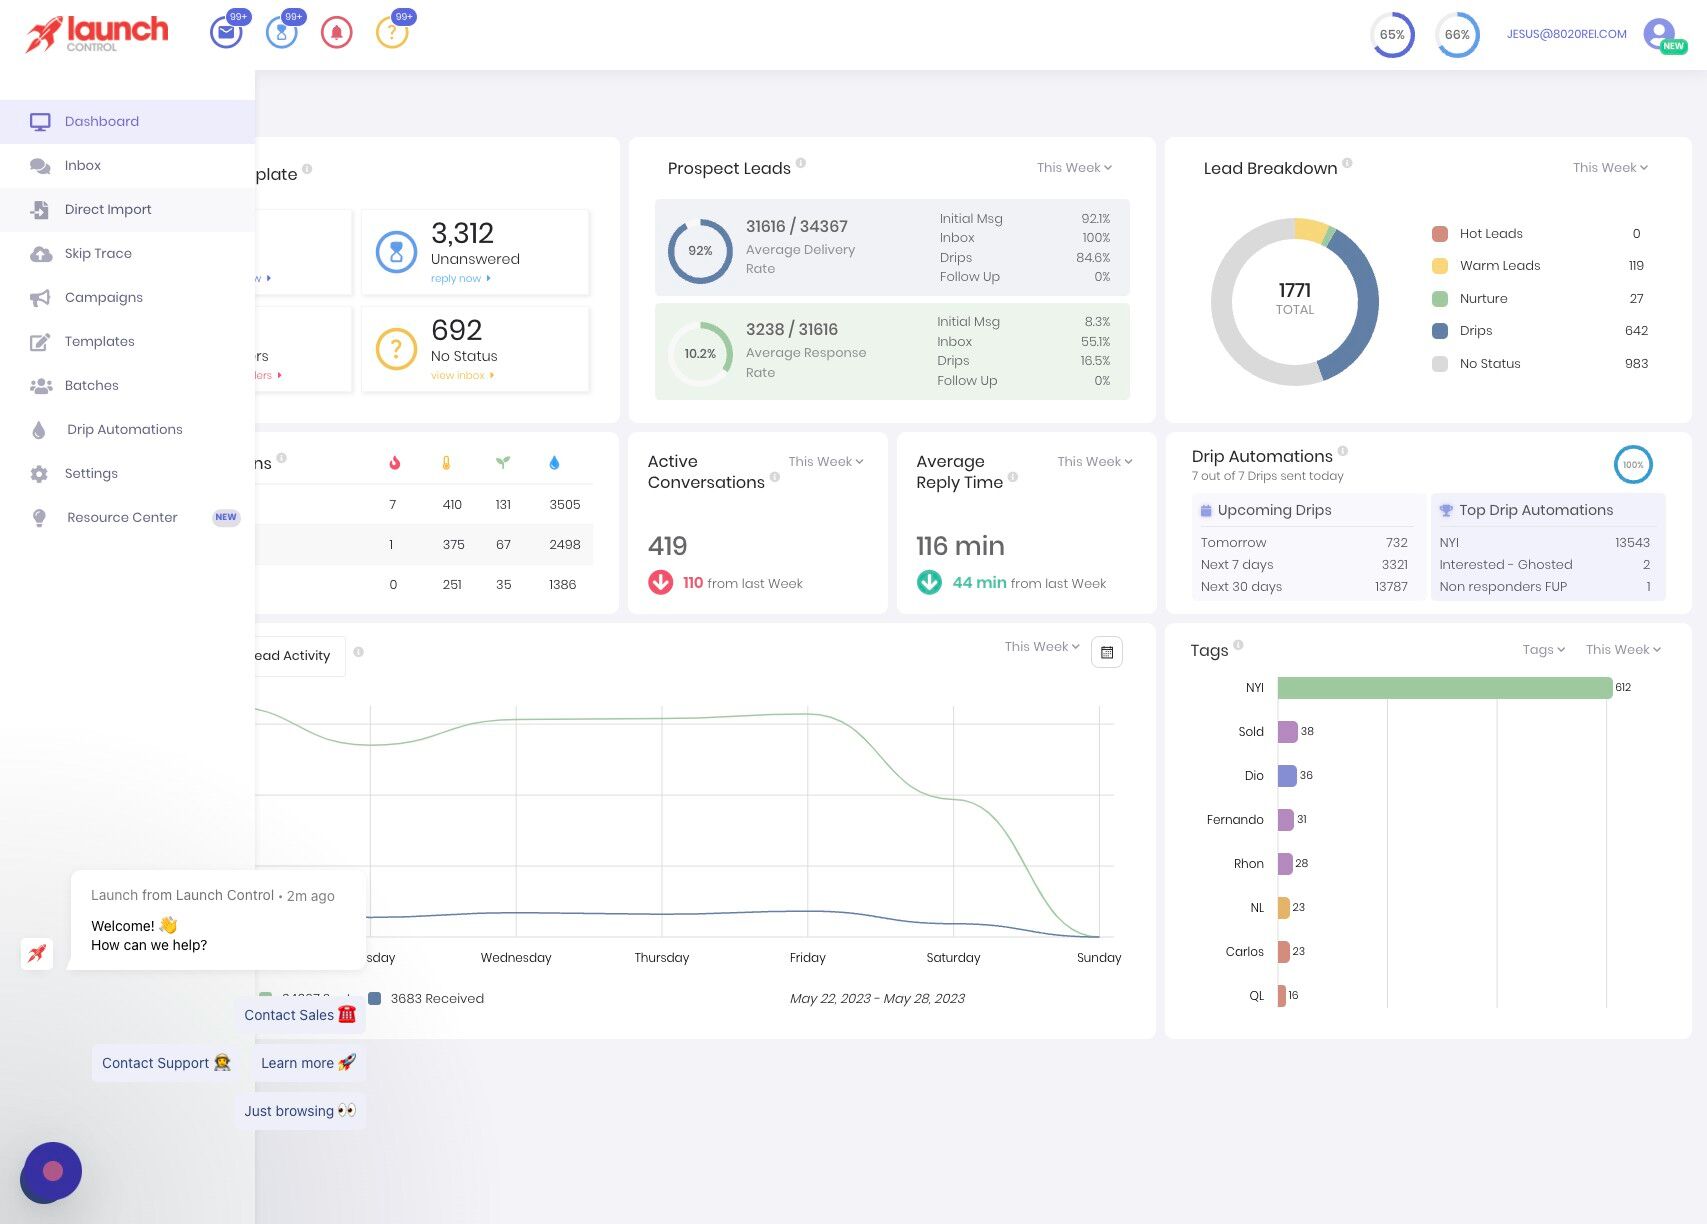Click the yellow question mark header icon

click(x=391, y=33)
